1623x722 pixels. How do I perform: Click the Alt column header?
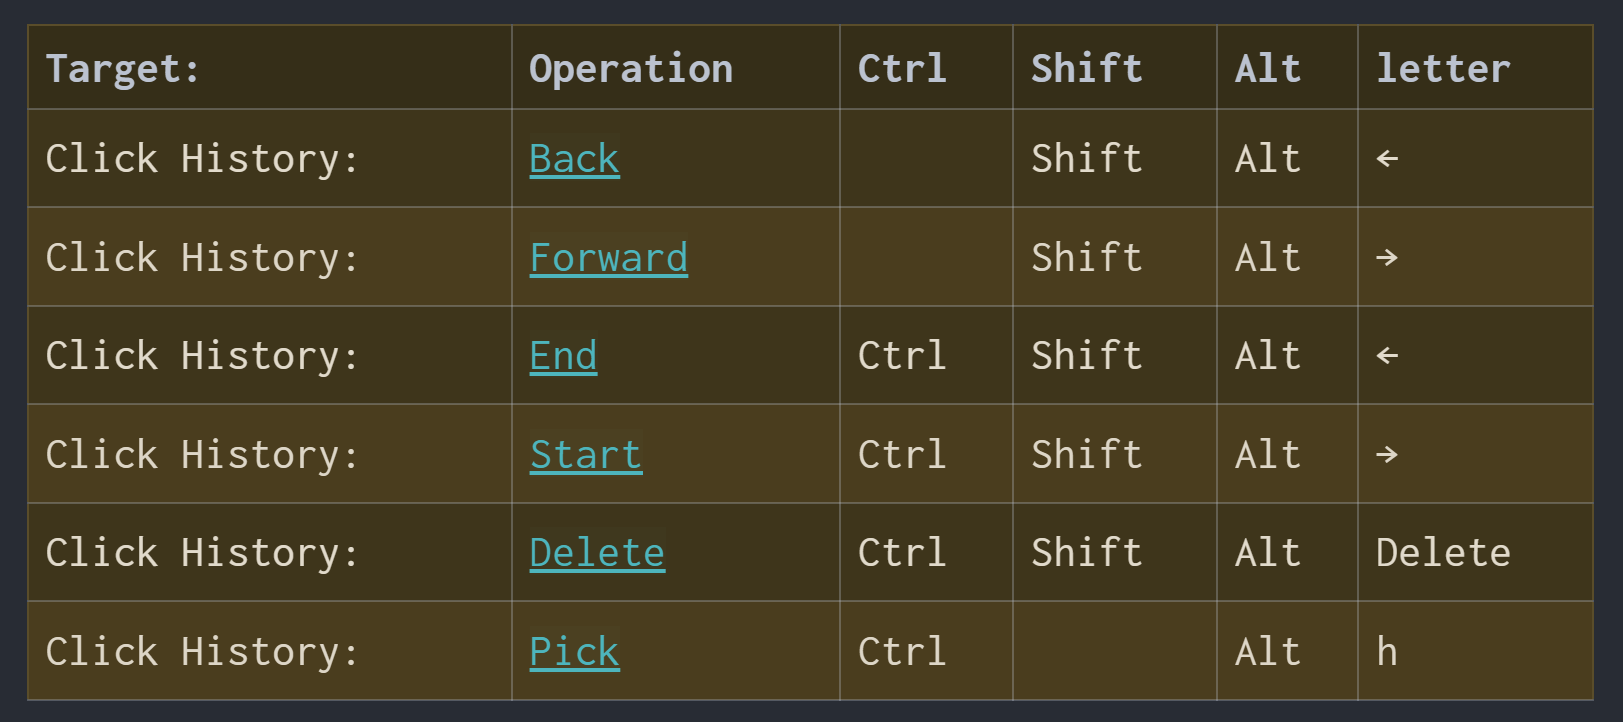(x=1268, y=69)
